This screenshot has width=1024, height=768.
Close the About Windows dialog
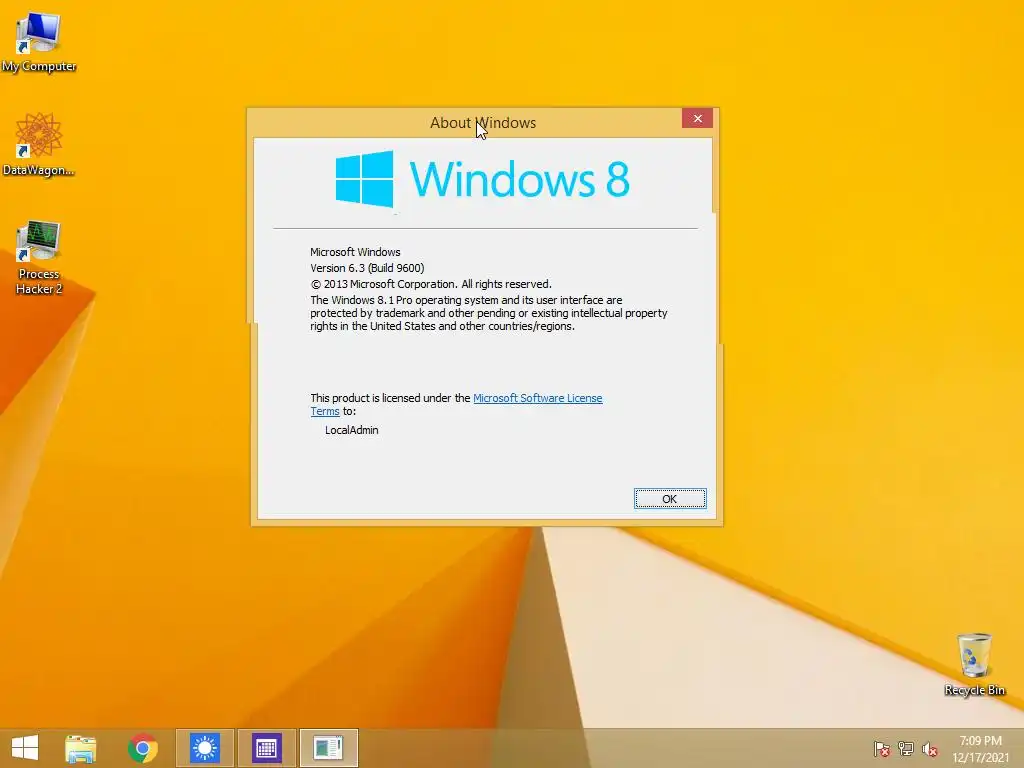pos(697,118)
